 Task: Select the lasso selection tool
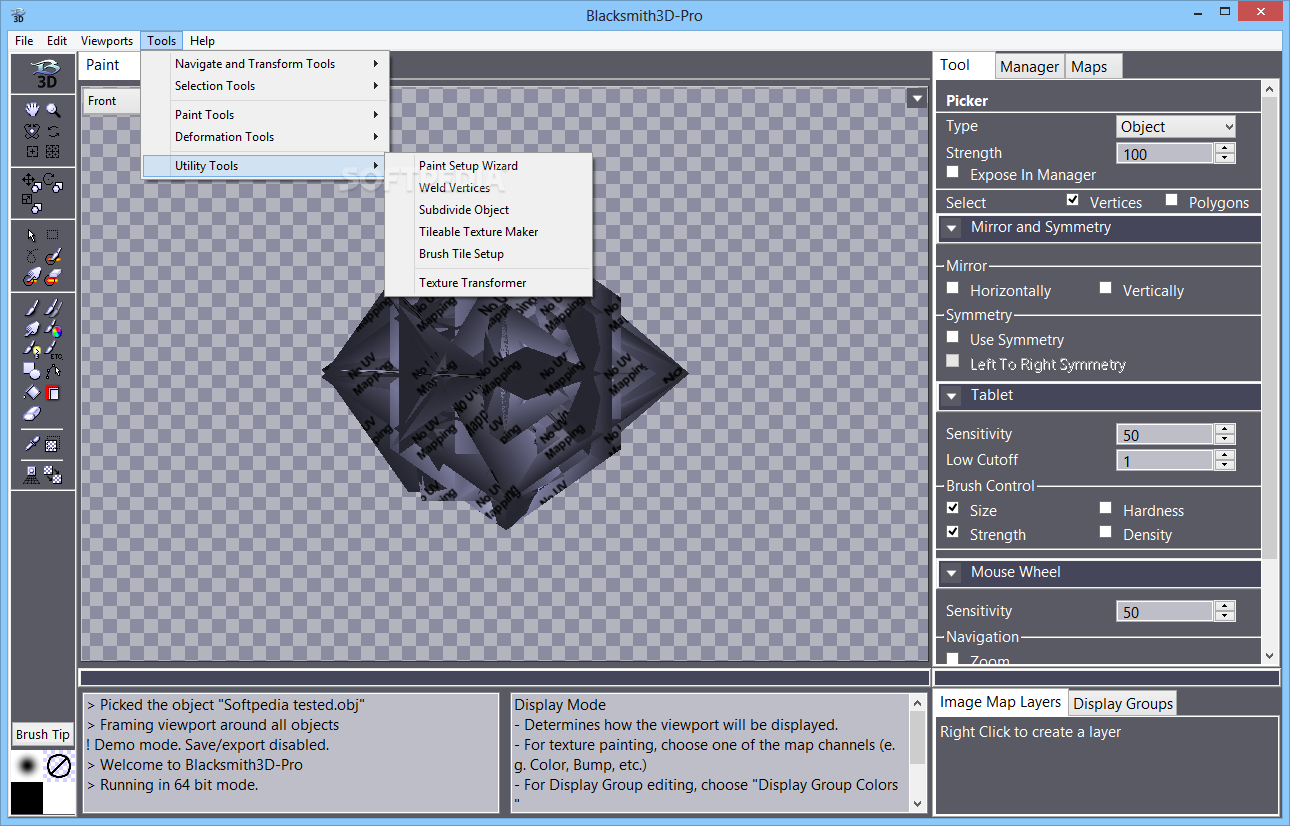32,256
